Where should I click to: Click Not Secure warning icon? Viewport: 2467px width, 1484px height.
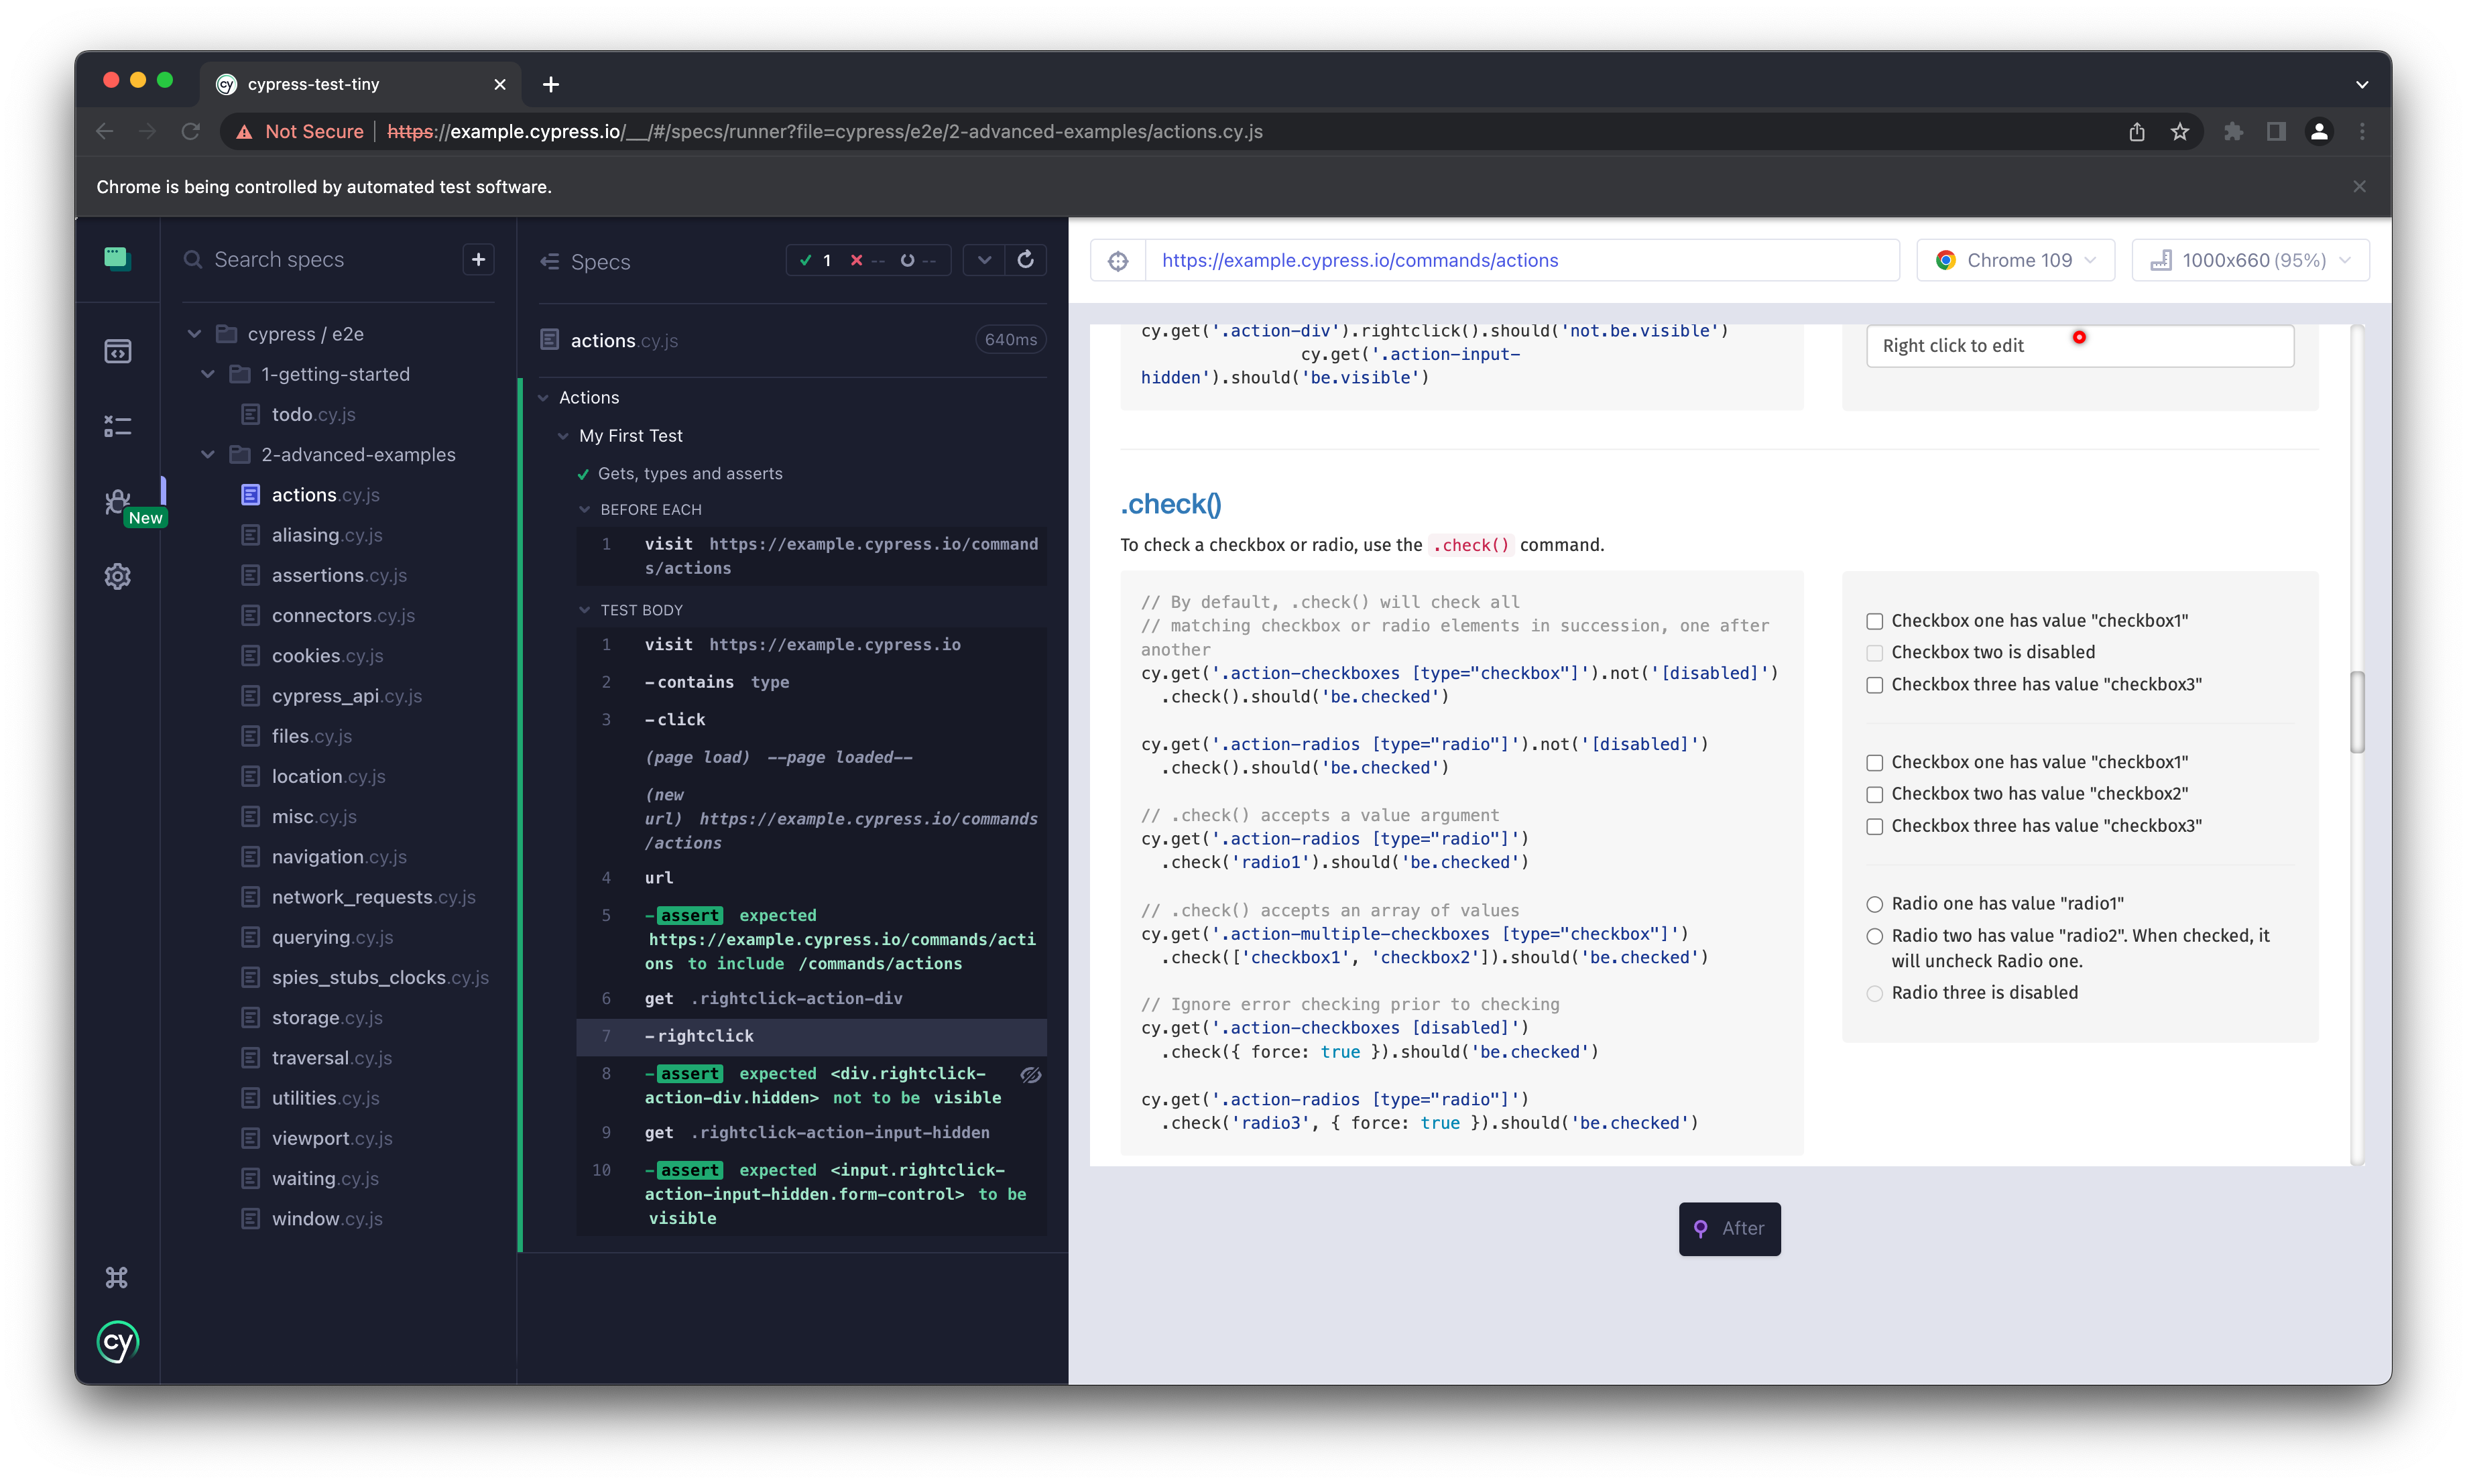coord(244,132)
